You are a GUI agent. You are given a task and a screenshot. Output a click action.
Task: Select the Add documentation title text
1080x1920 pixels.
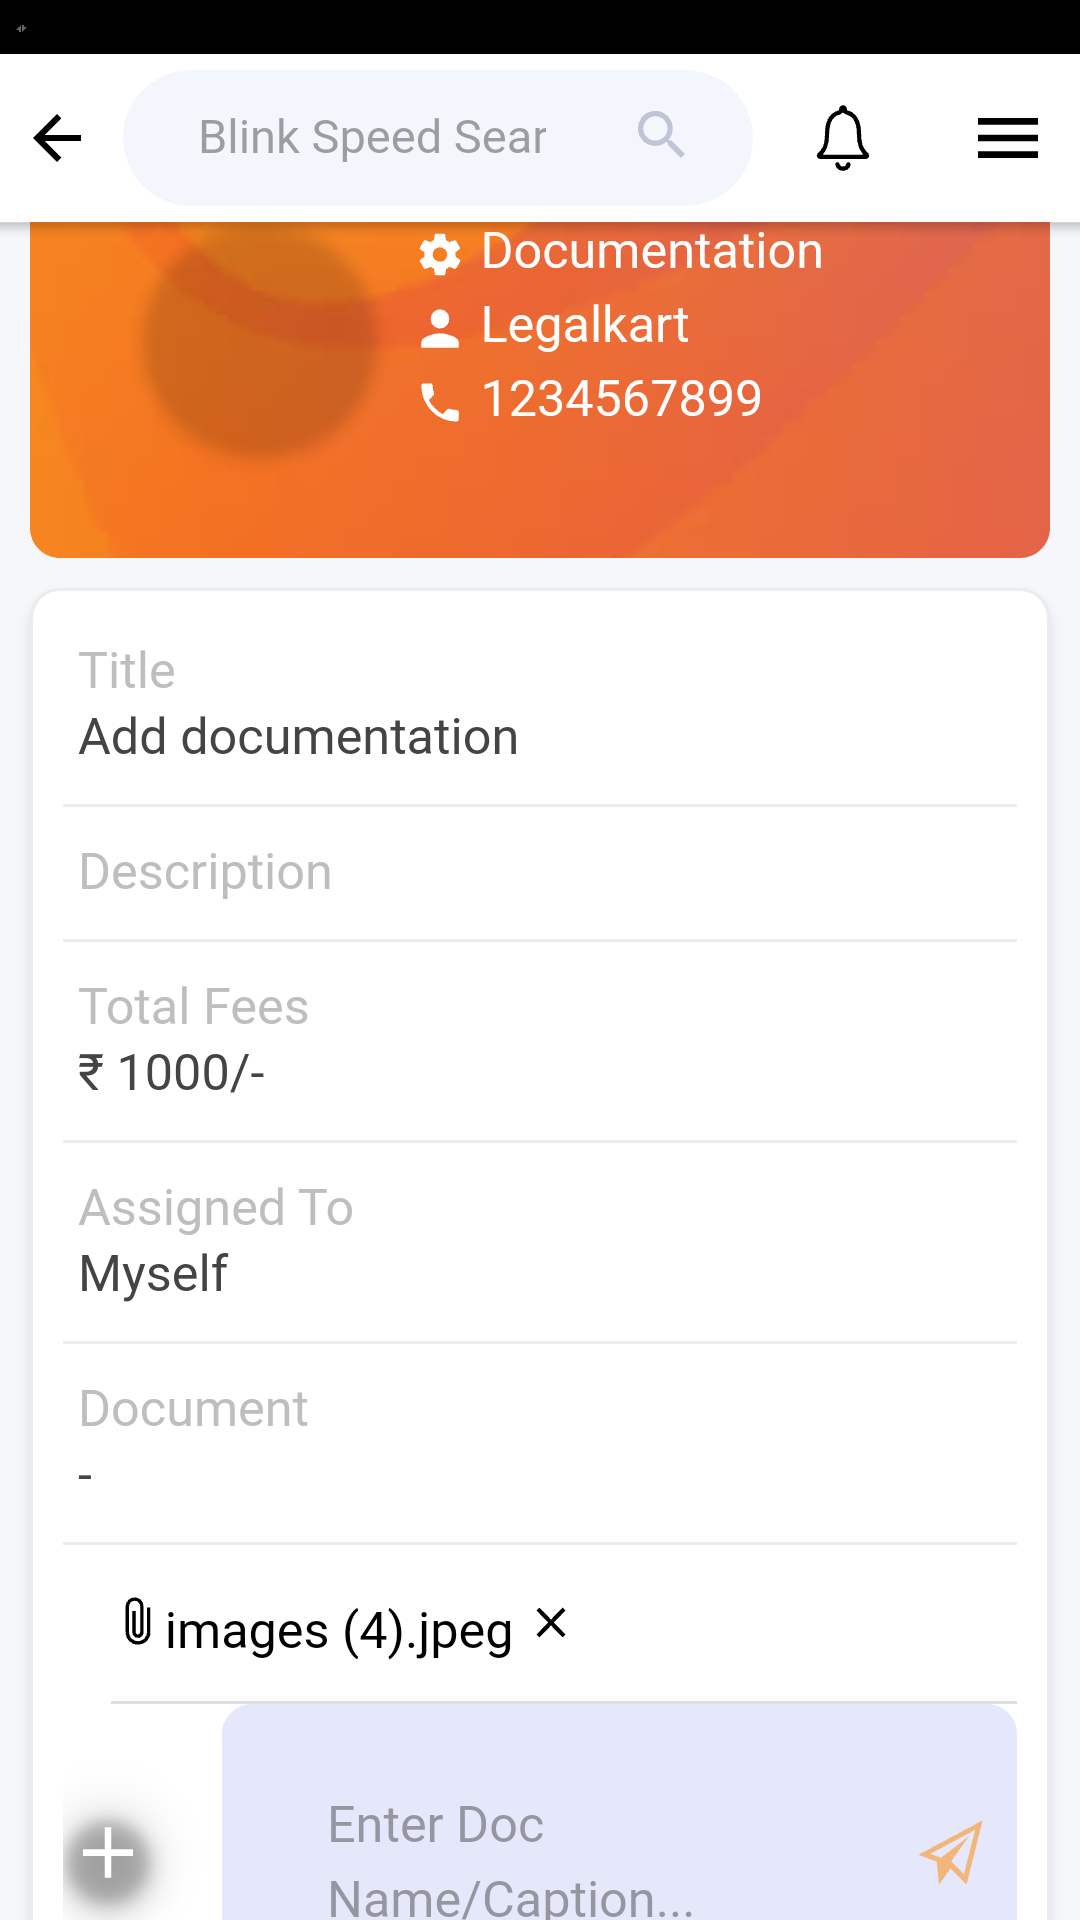[x=299, y=737]
